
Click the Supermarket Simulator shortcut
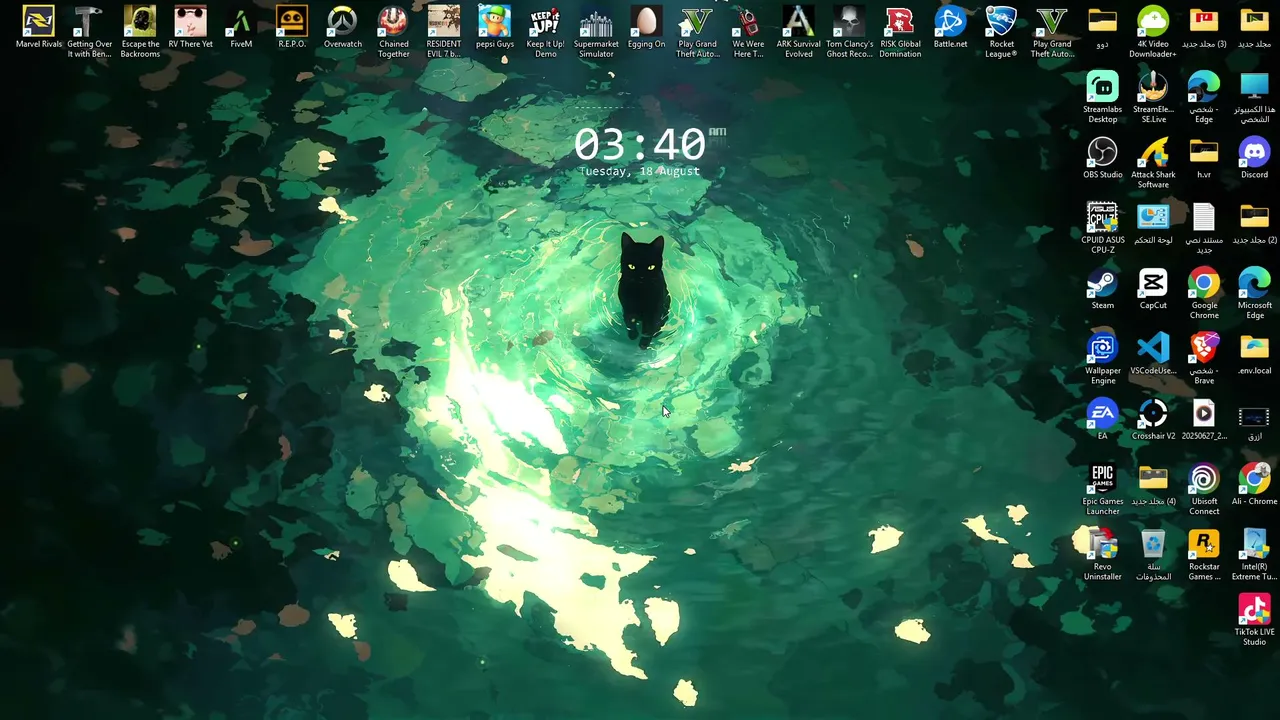pyautogui.click(x=596, y=31)
